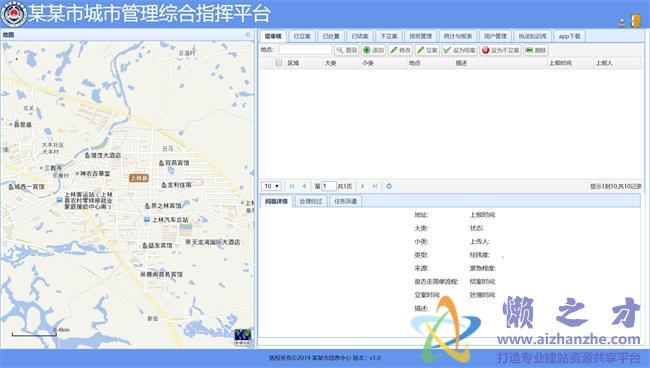Open the 排班管理 tab
The image size is (650, 368).
pos(421,36)
